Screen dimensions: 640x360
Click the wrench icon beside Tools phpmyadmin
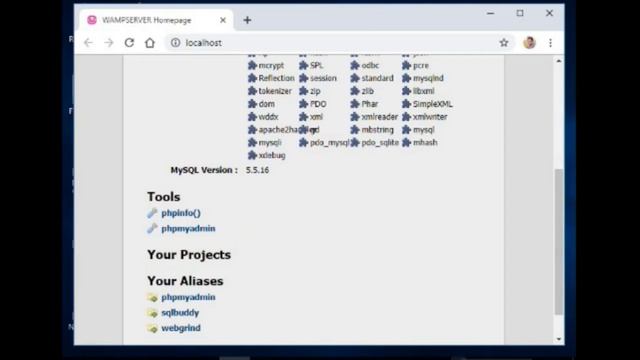tap(152, 229)
